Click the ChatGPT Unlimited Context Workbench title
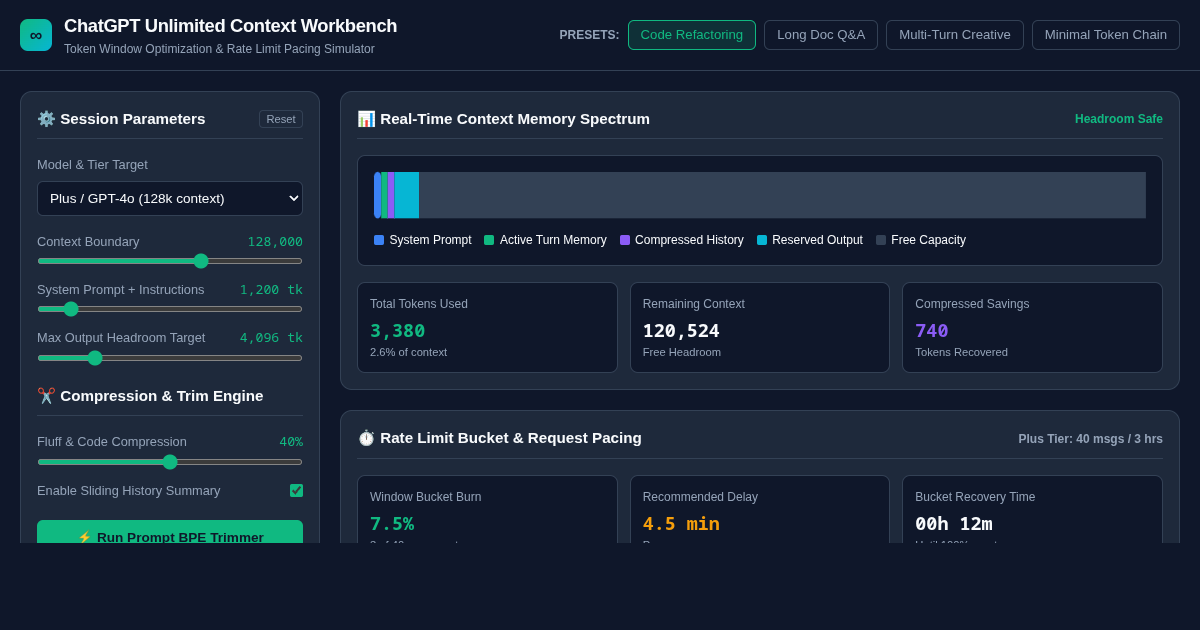 (x=230, y=26)
